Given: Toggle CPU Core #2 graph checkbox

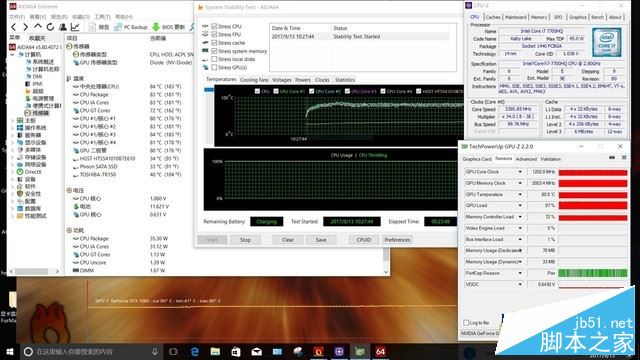Looking at the screenshot, I should (x=312, y=91).
